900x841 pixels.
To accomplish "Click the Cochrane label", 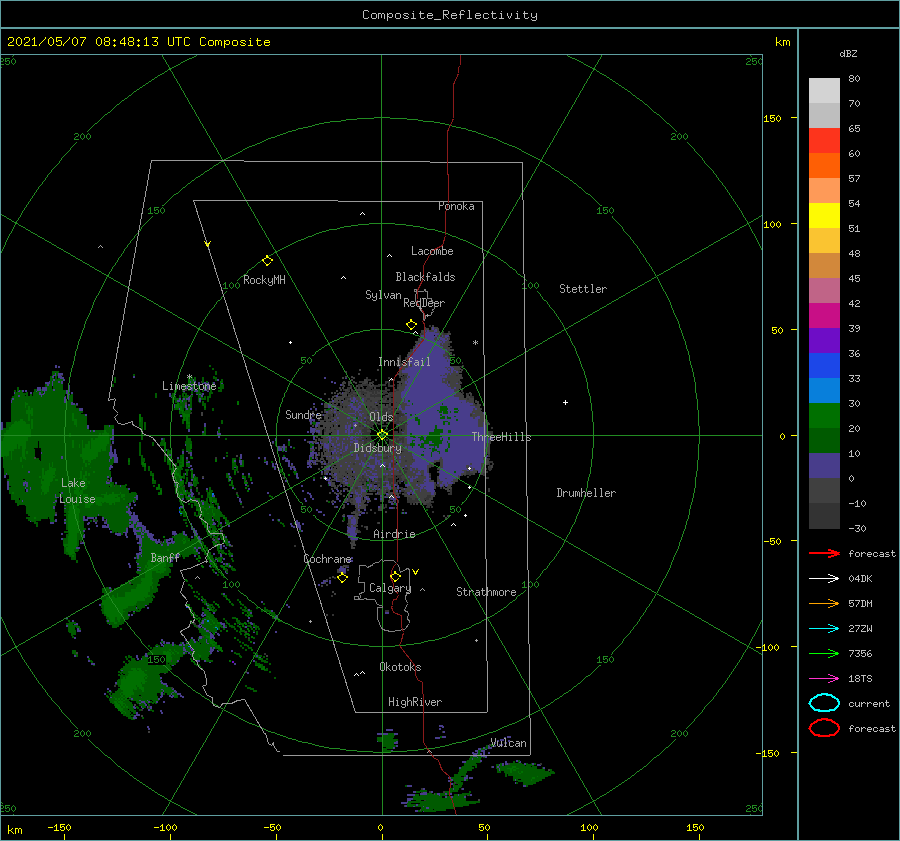I will pos(327,559).
